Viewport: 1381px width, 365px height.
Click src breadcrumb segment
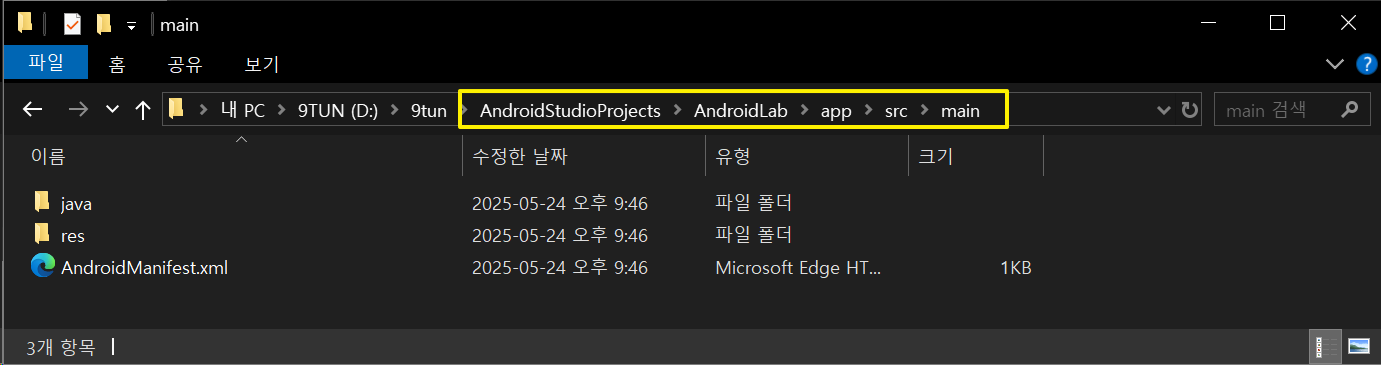[x=897, y=110]
